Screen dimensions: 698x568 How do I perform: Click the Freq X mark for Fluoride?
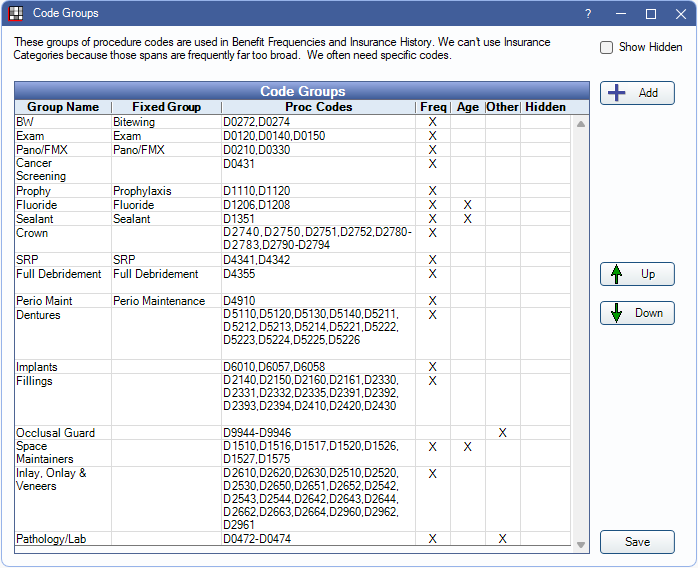tap(433, 205)
